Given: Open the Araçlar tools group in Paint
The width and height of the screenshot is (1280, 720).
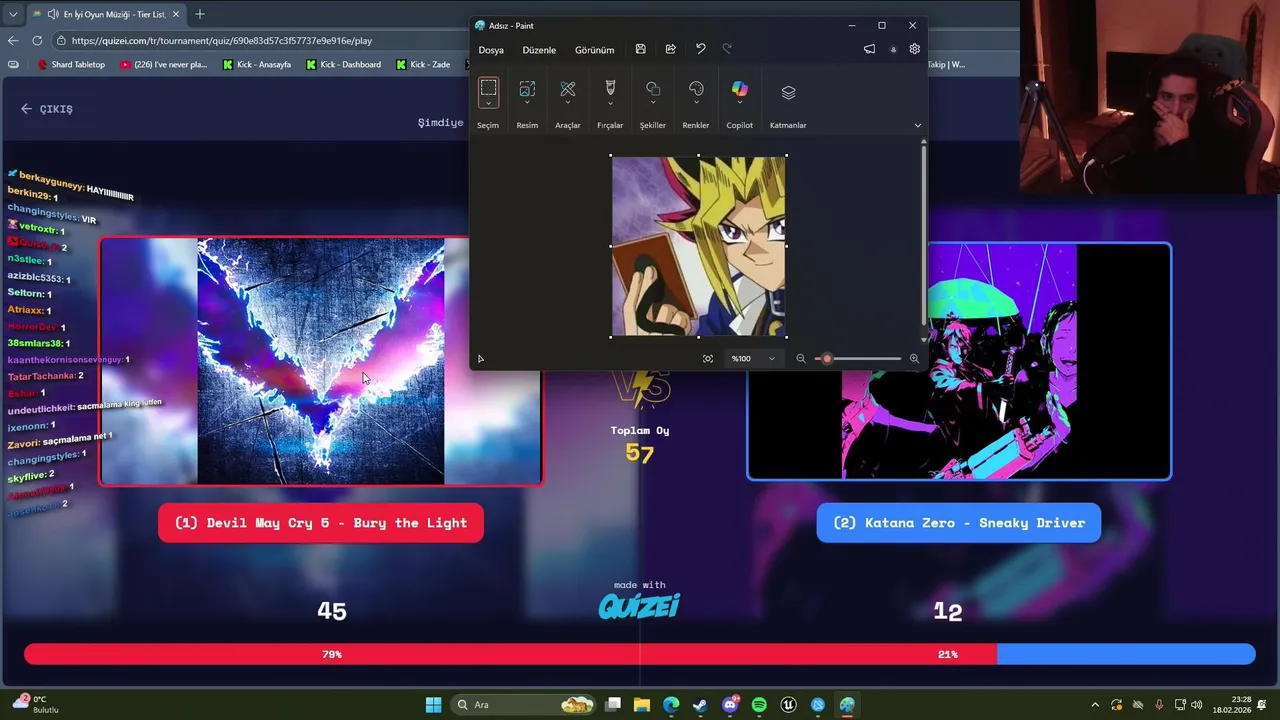Looking at the screenshot, I should tap(568, 89).
